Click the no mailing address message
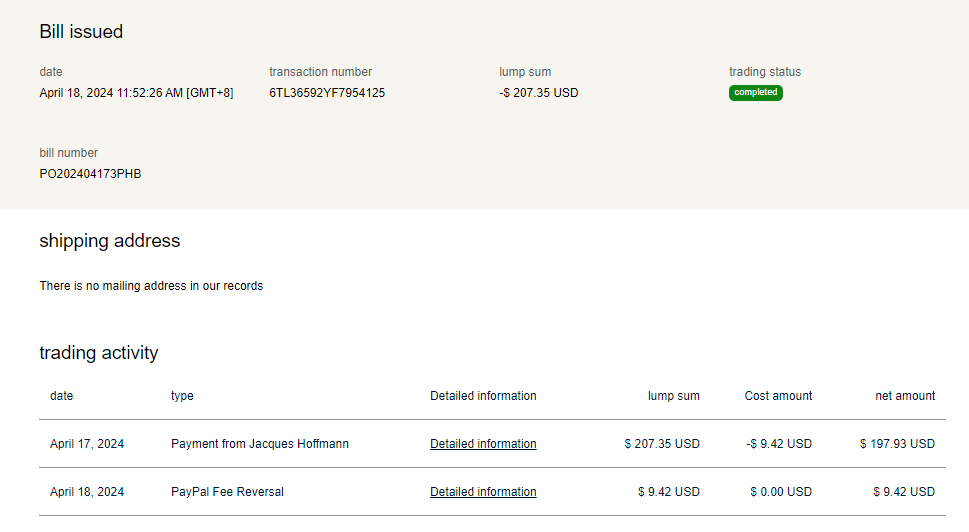This screenshot has height=532, width=969. coord(151,286)
